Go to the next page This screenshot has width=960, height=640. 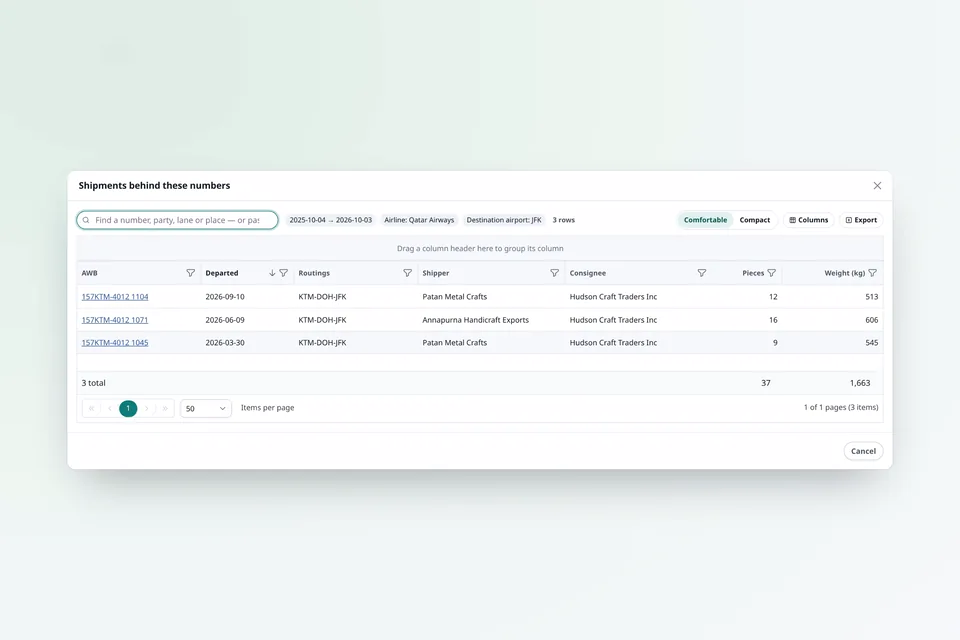coord(147,408)
